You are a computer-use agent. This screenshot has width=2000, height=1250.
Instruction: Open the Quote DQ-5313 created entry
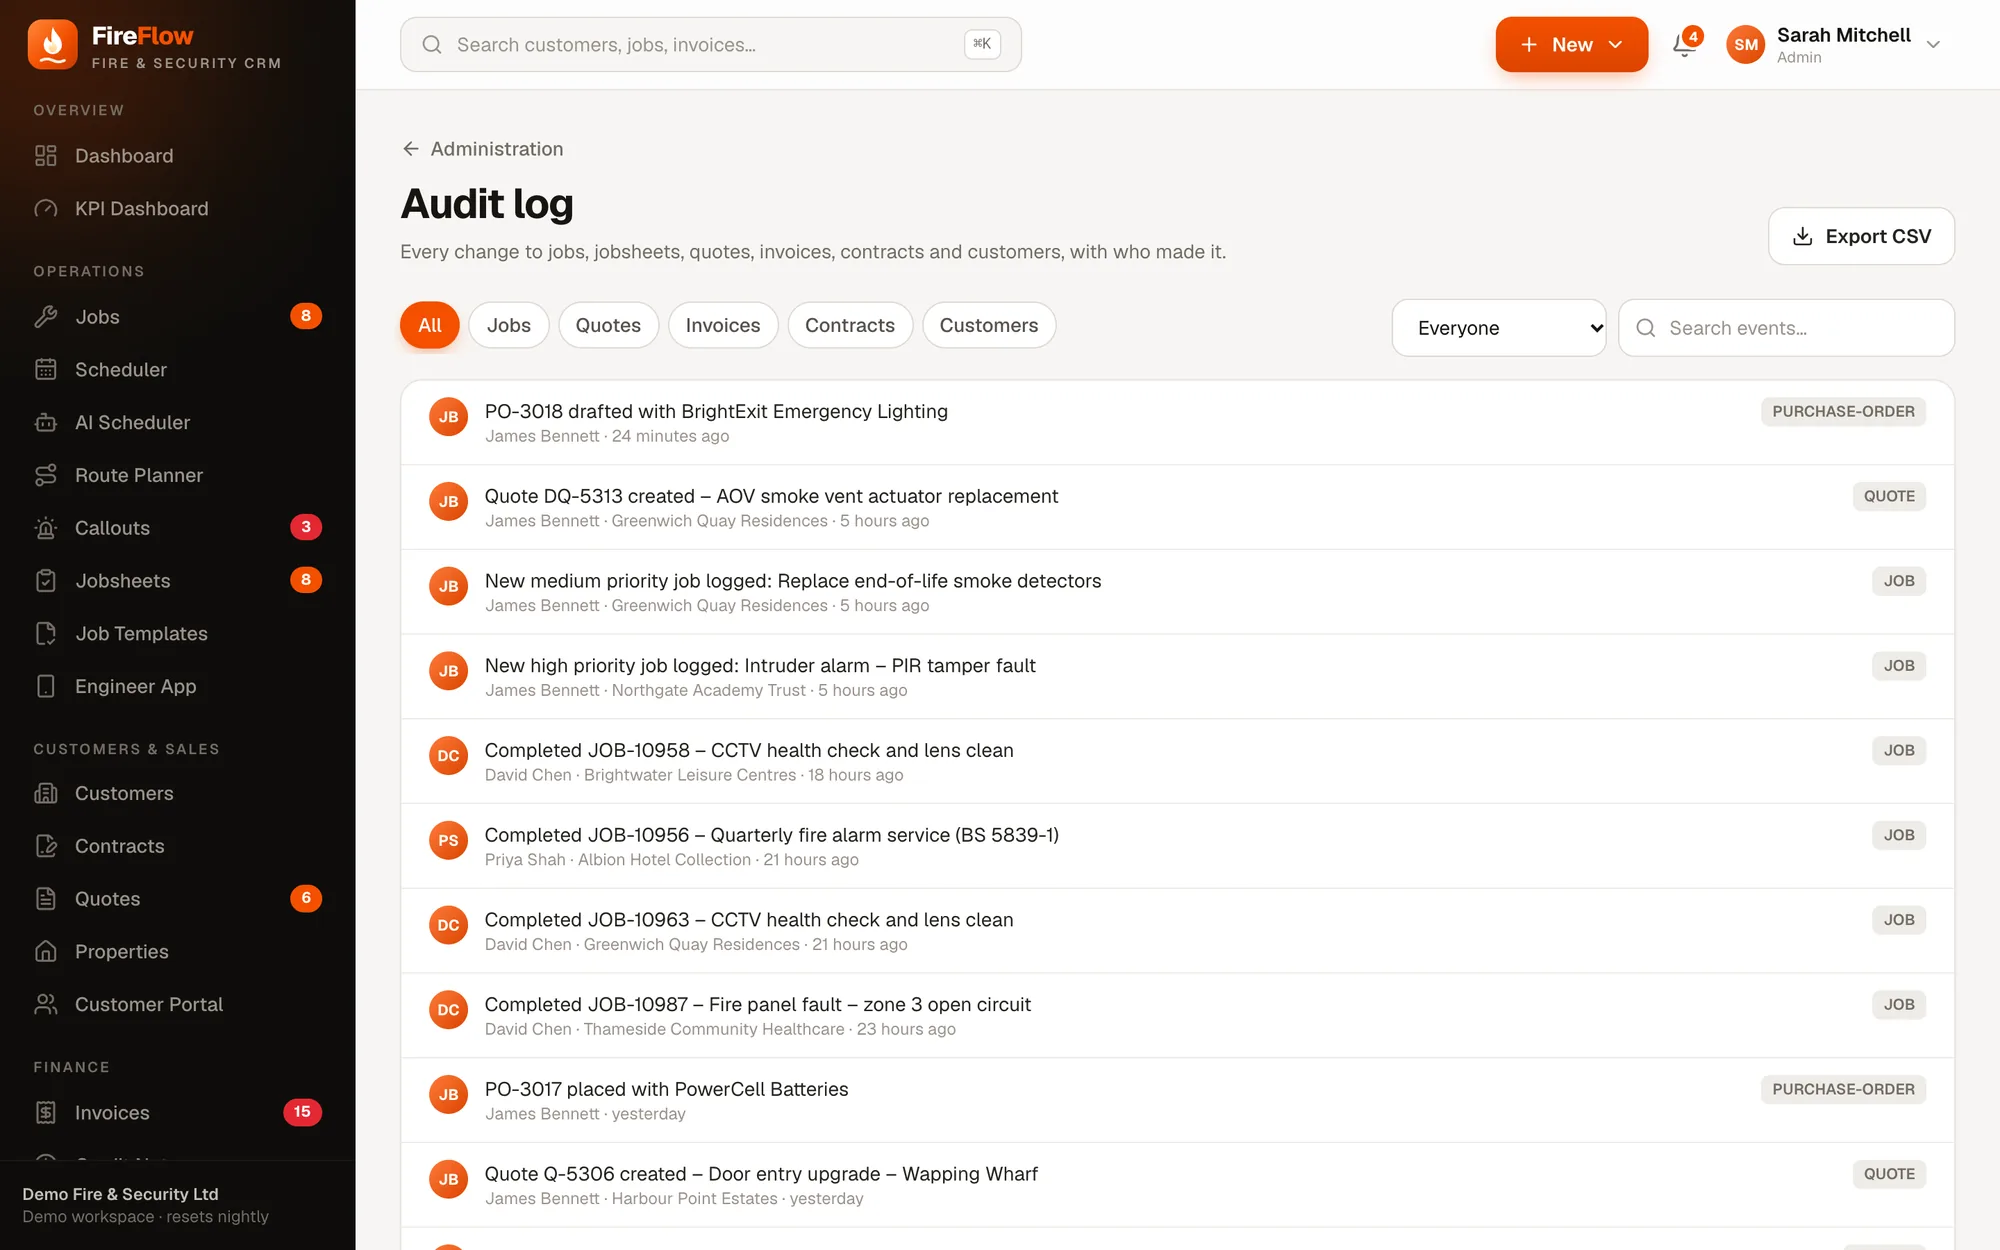(1177, 508)
